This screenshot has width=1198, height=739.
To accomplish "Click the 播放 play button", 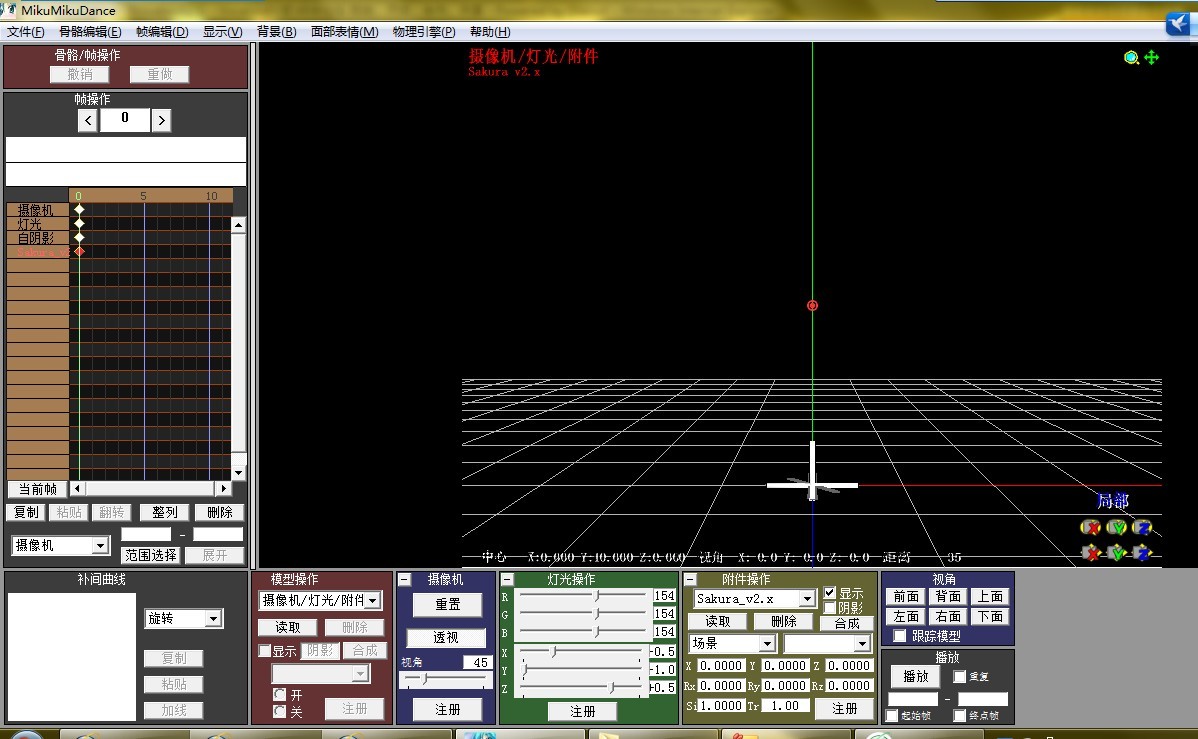I will click(x=916, y=676).
